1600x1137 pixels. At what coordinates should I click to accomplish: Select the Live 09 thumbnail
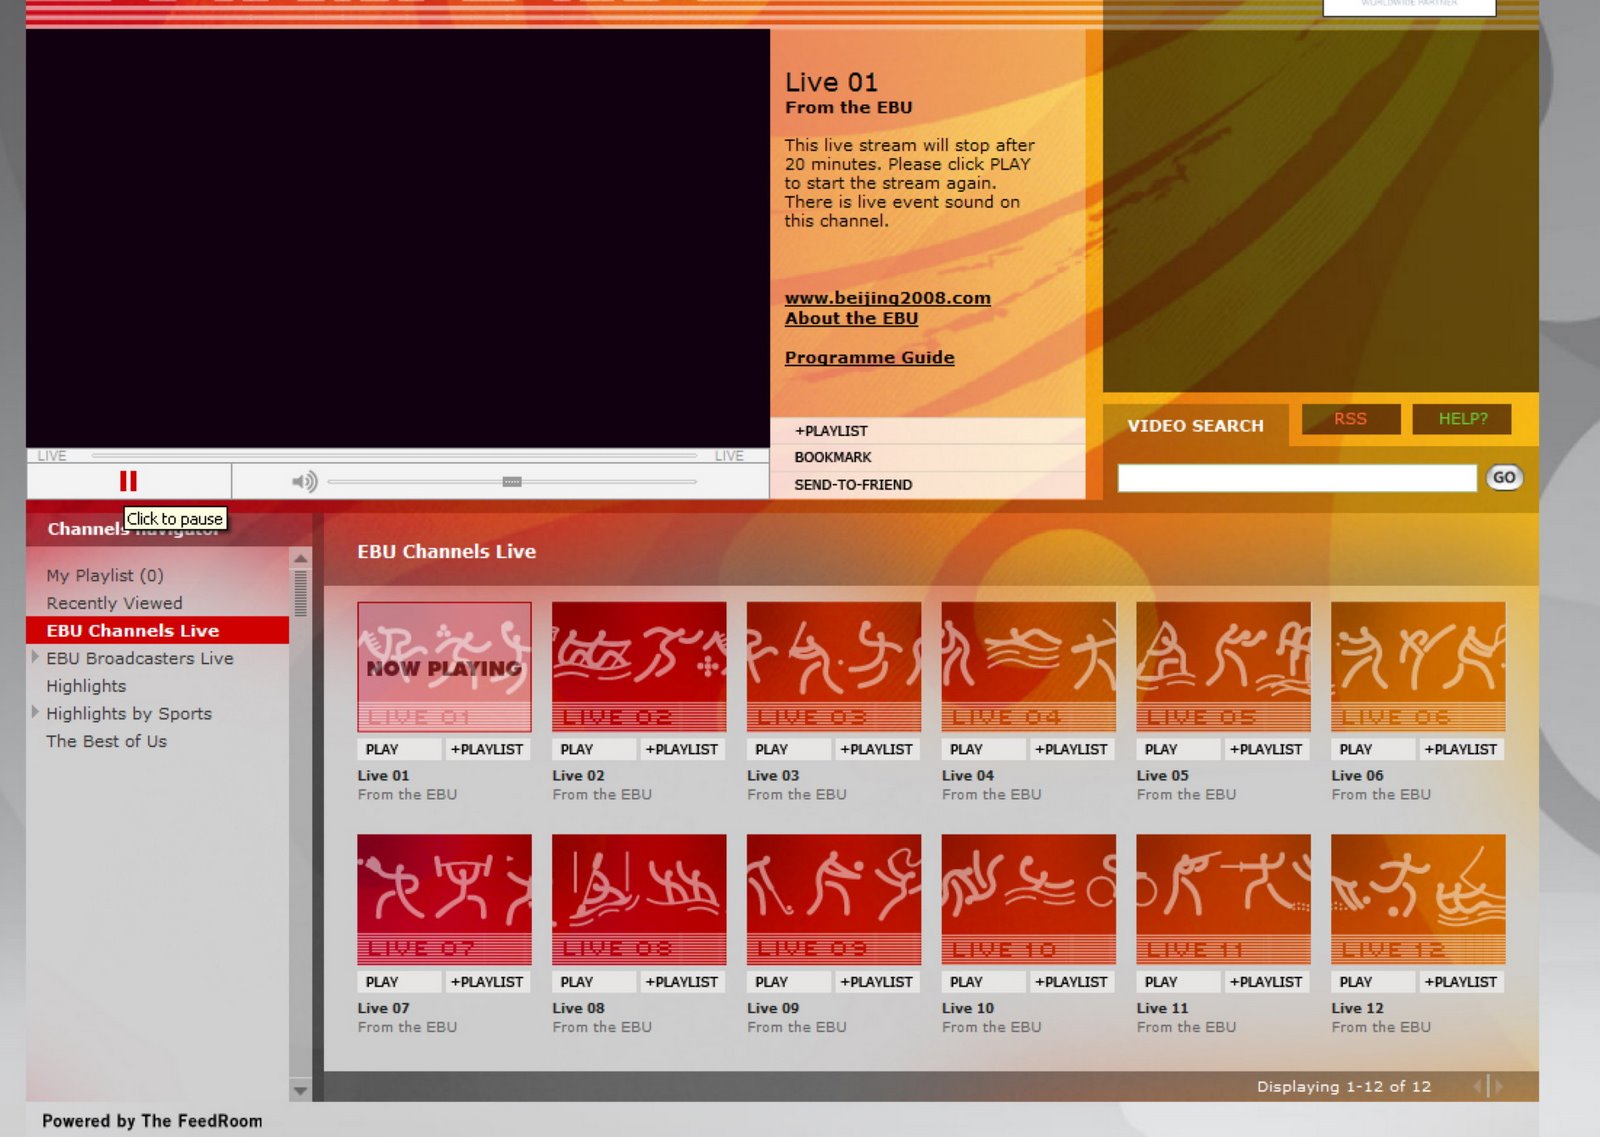click(834, 900)
